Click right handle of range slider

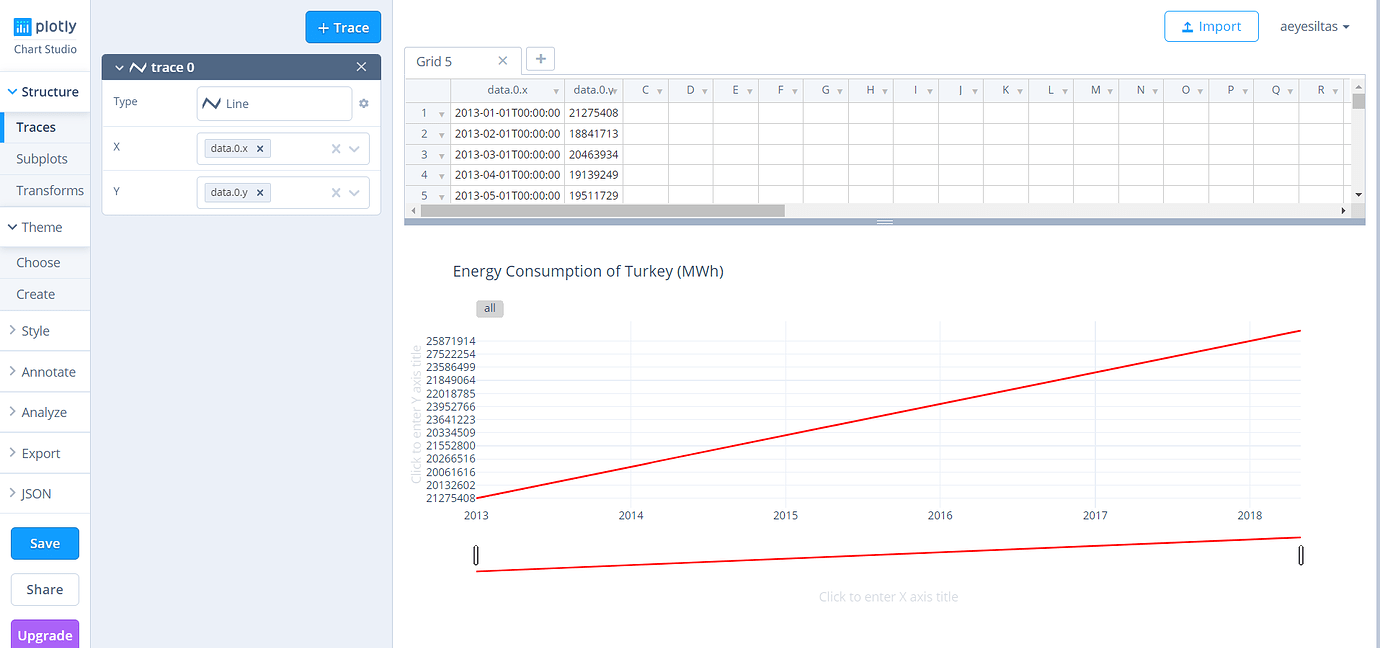tap(1301, 555)
